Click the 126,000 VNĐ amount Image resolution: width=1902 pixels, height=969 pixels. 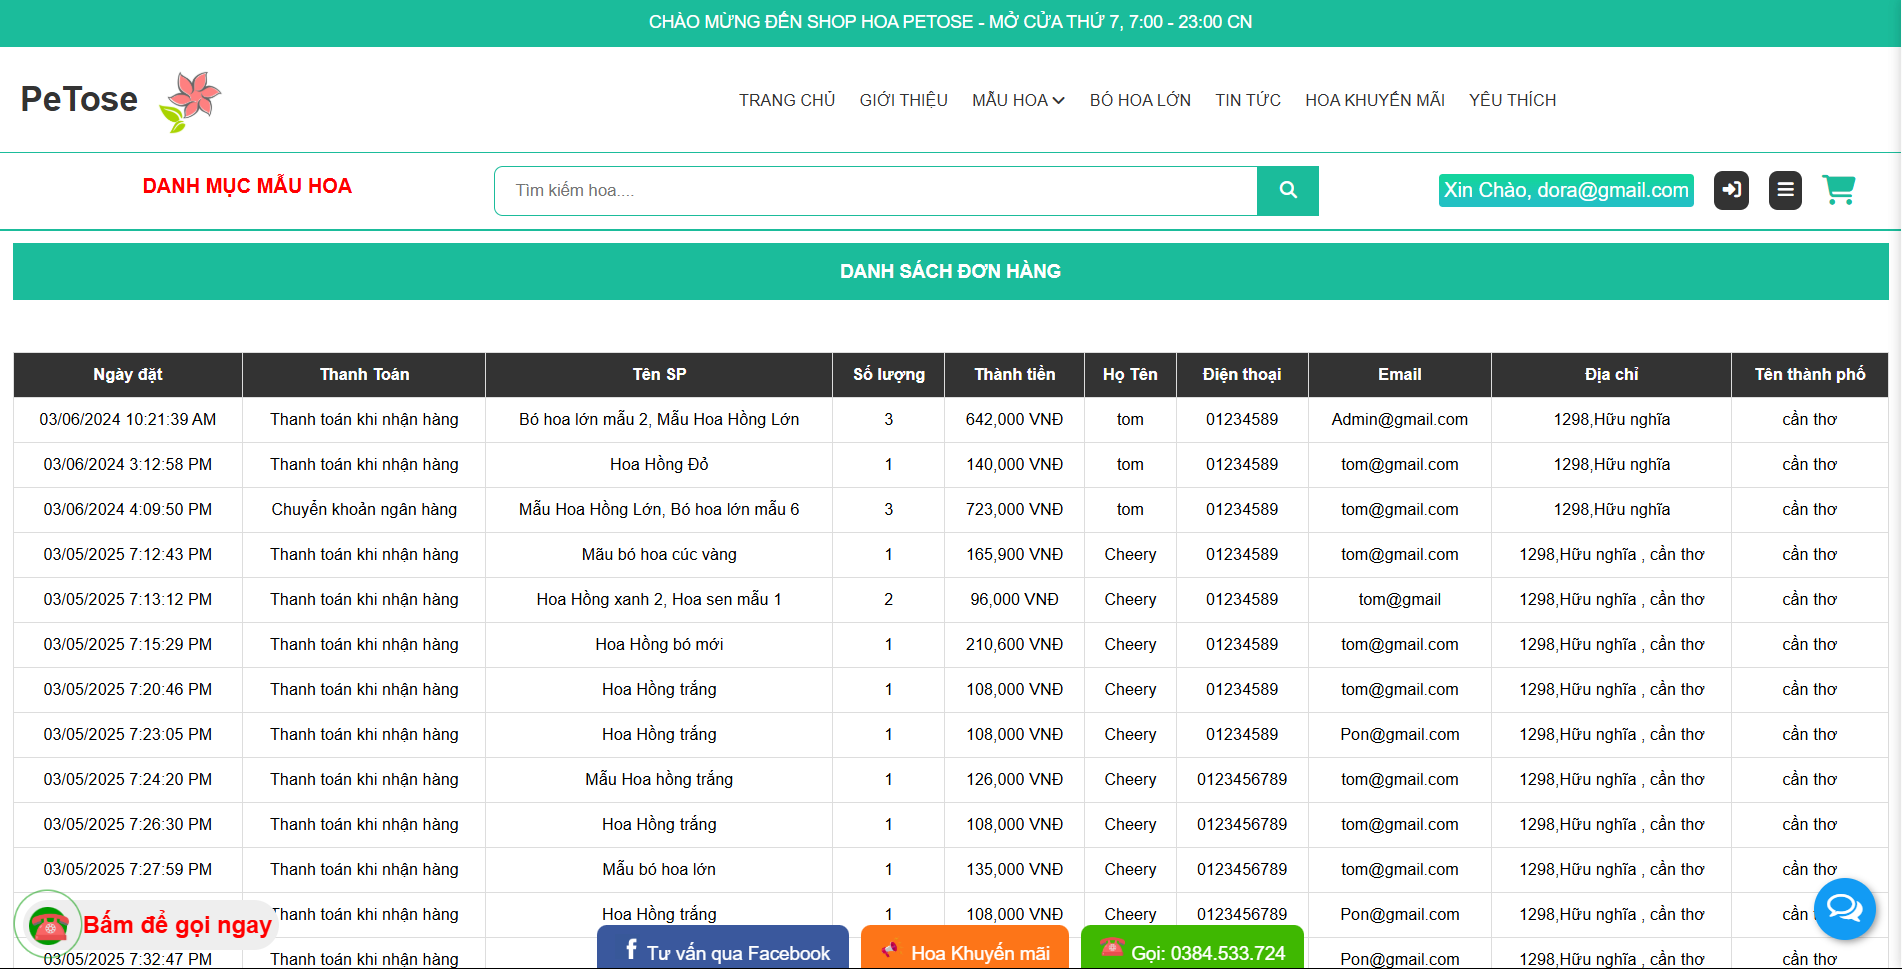point(1015,779)
